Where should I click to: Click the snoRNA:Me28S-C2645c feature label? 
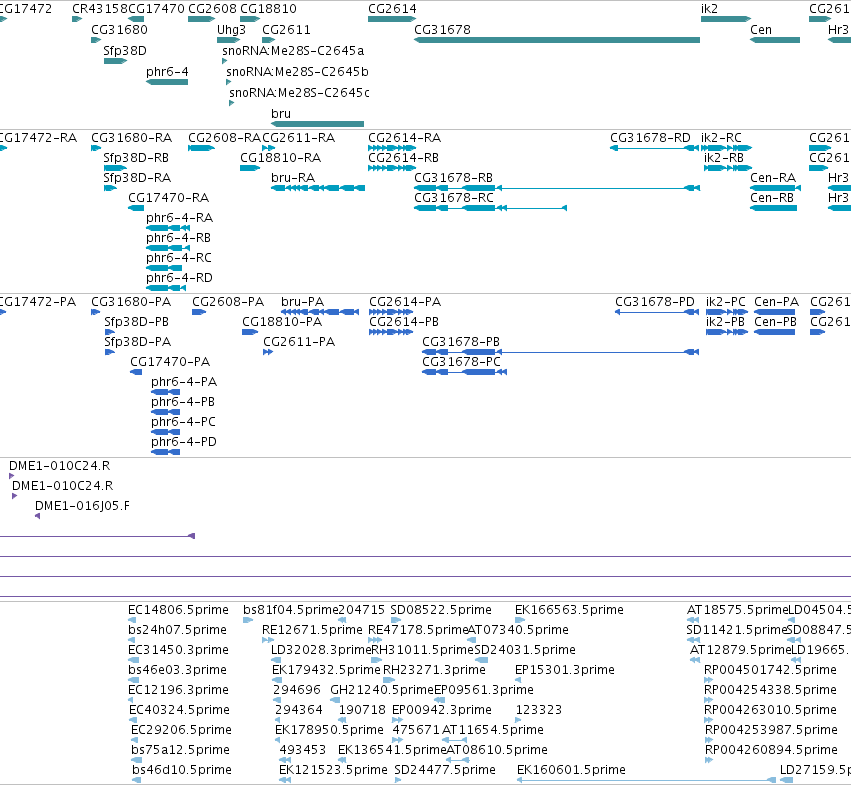(x=299, y=93)
